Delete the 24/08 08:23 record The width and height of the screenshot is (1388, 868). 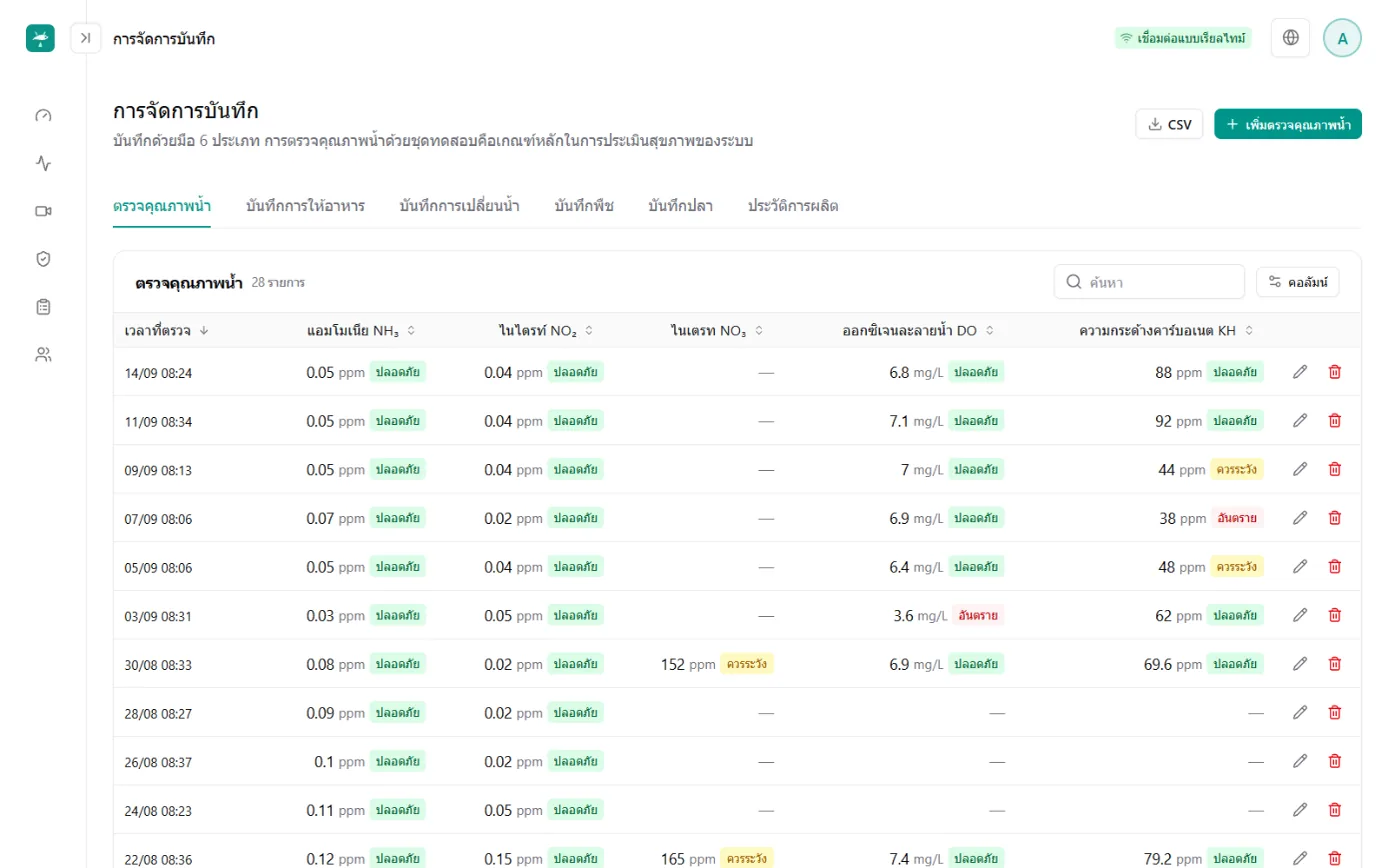[1334, 809]
